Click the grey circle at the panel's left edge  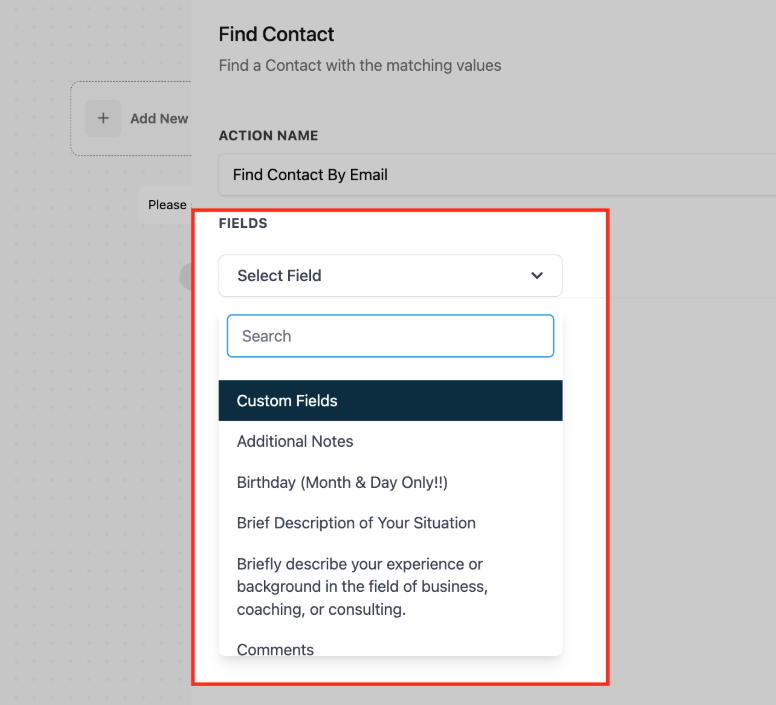coord(186,276)
